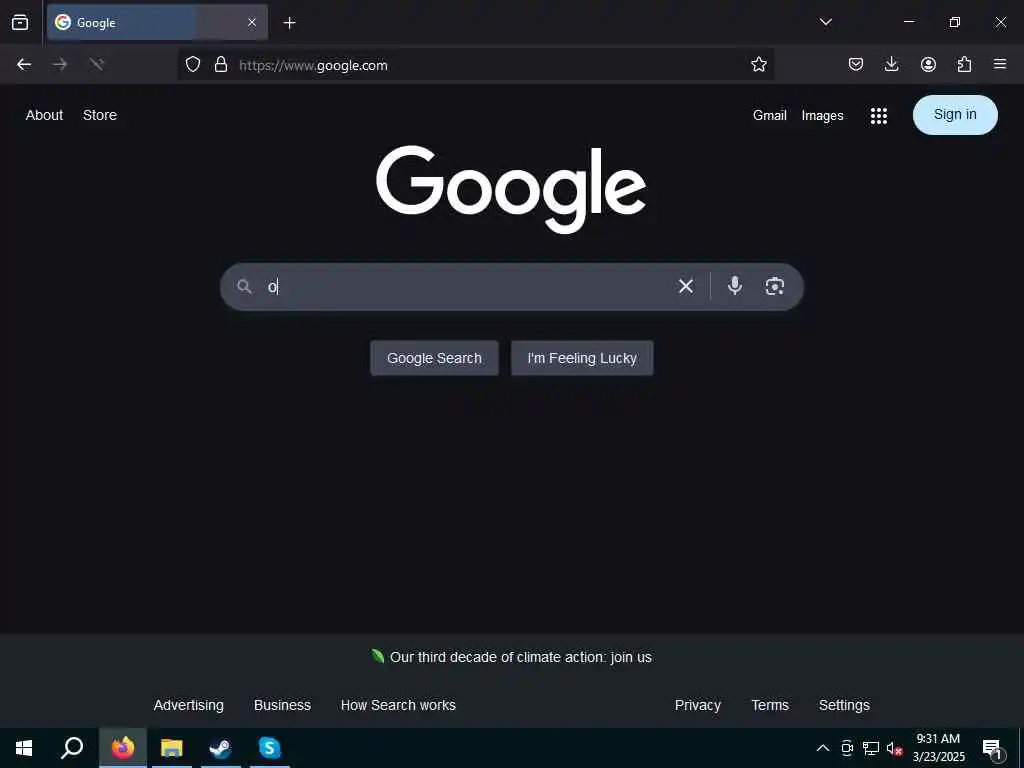Open the Terms footer link
The width and height of the screenshot is (1024, 768).
770,705
